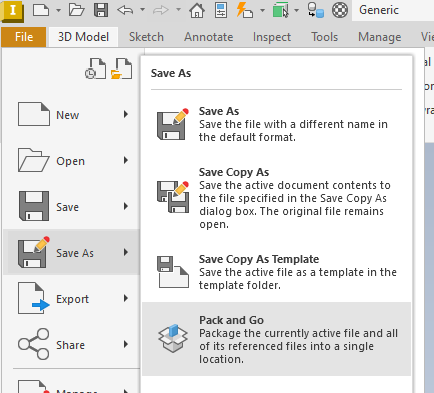Create new file from quick access toolbar

coord(41,10)
